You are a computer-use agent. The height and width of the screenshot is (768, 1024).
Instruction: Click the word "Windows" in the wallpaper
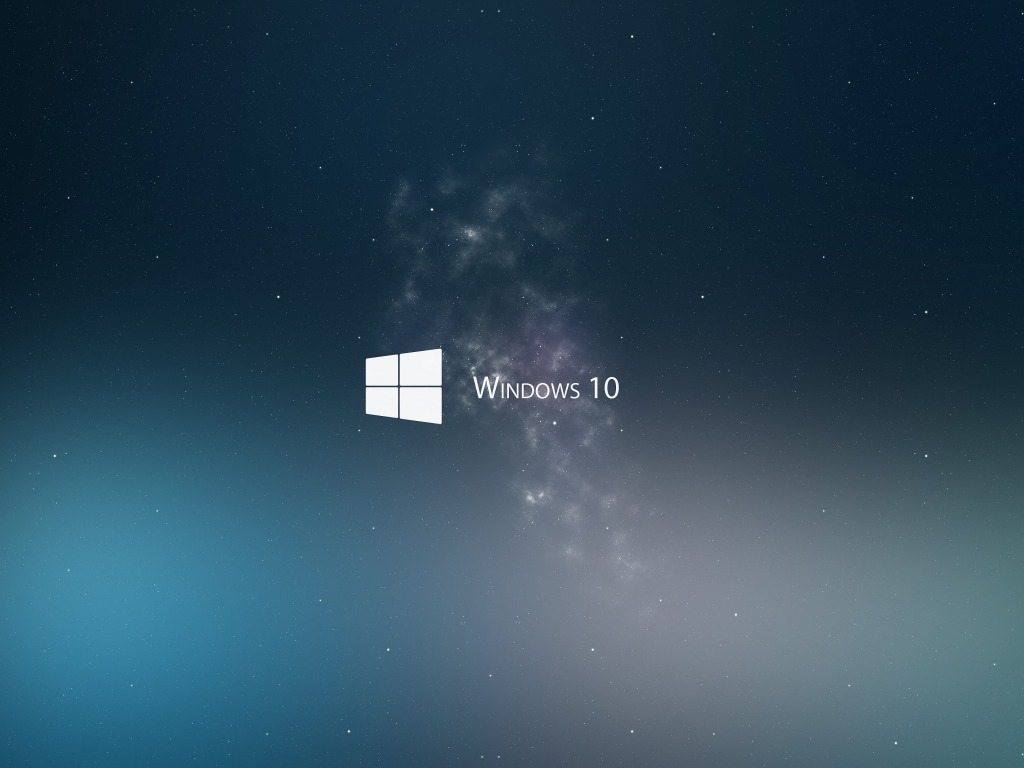tap(526, 388)
